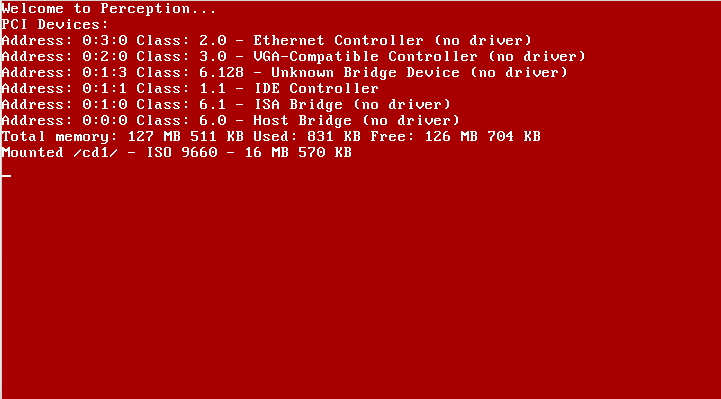Click the 'Mounted /cd1/' text
The image size is (721, 399).
click(60, 153)
